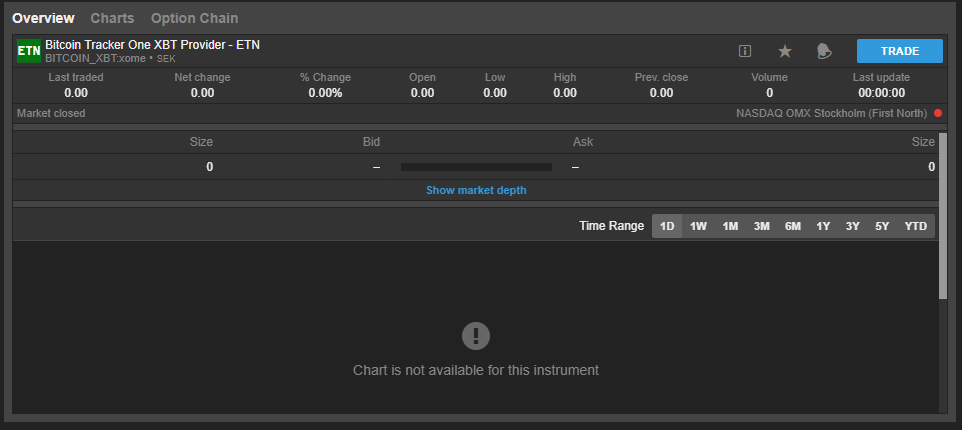Add instrument to watchlist via star icon
Viewport: 962px width, 430px height.
(785, 51)
